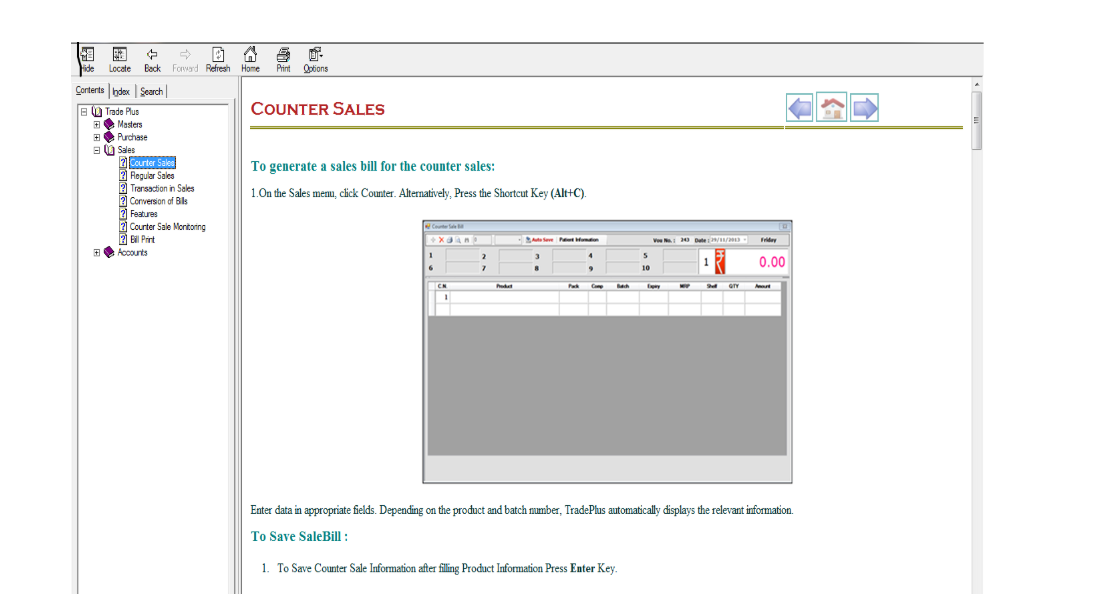Select the Accounts tree entry
This screenshot has height=594, width=1099.
132,252
